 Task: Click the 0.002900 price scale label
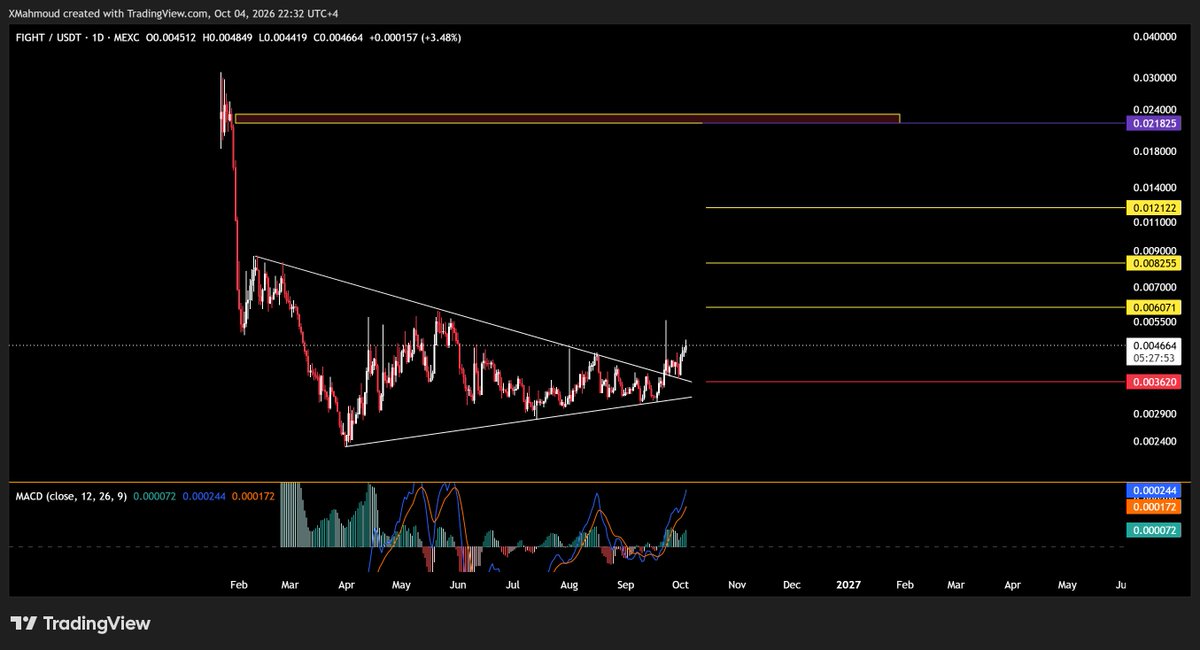tap(1153, 413)
